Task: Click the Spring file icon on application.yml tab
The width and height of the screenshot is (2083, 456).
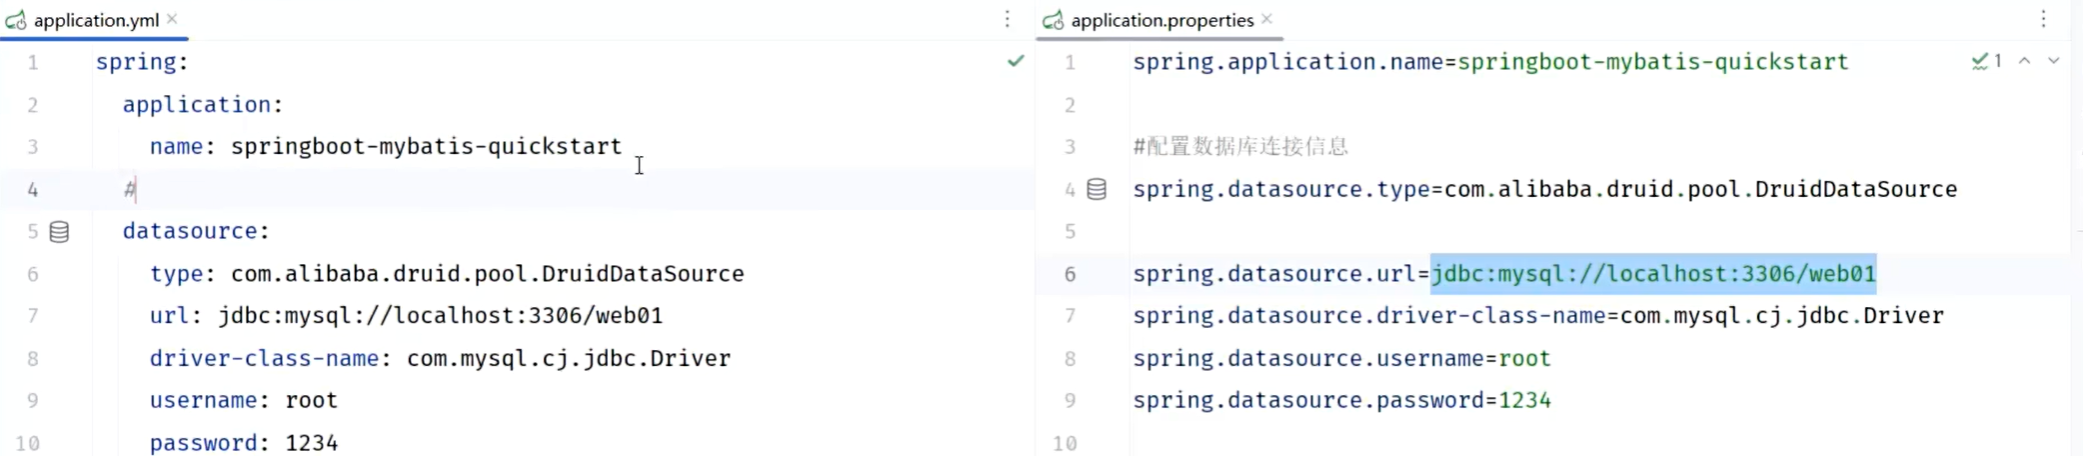Action: (16, 20)
